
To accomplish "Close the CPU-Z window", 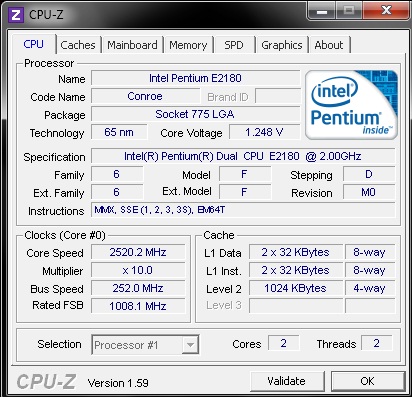I will pos(386,11).
